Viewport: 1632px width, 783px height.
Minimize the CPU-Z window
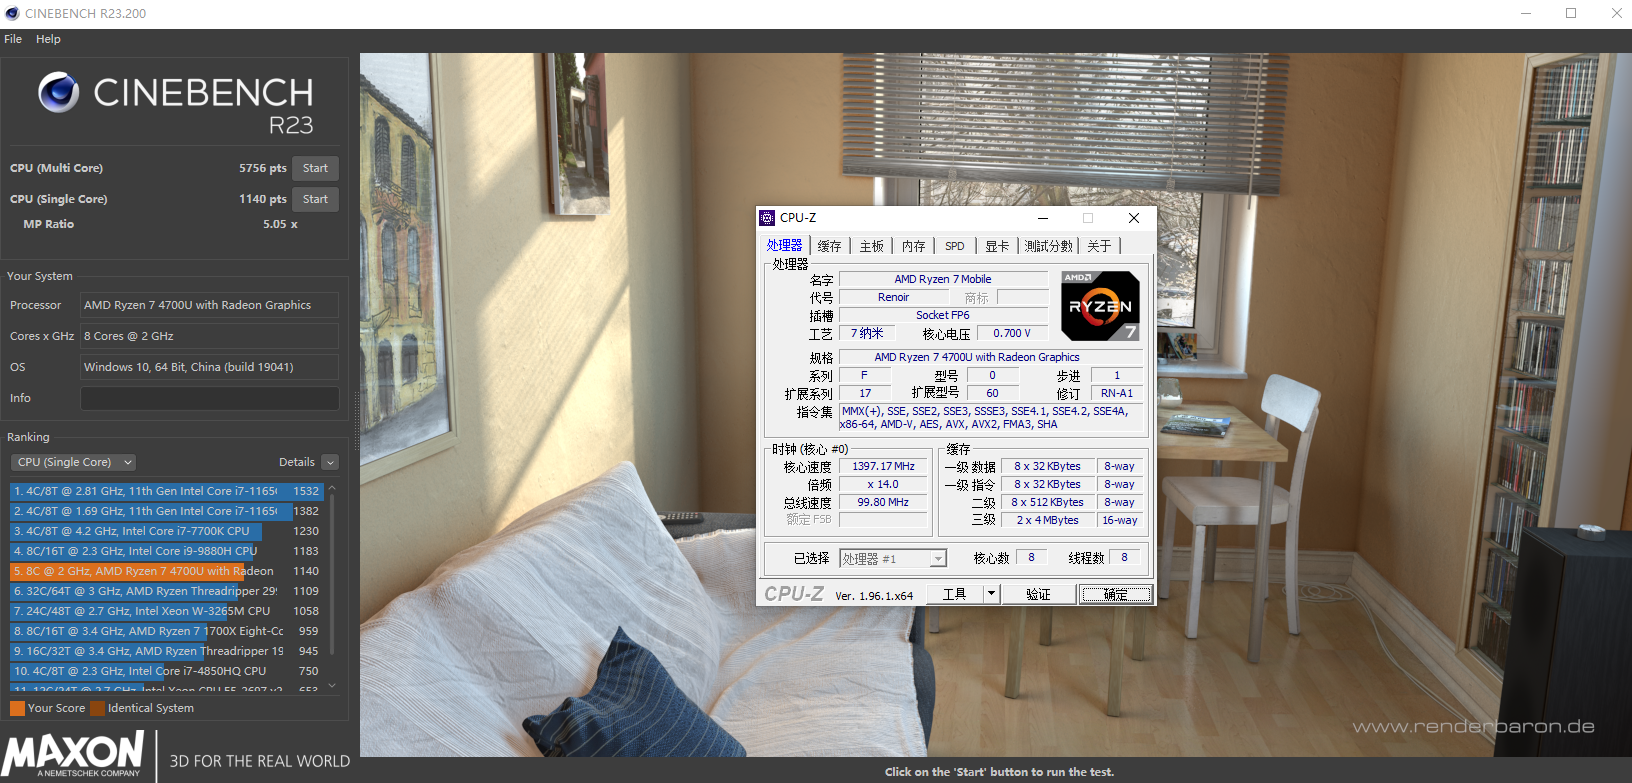click(x=1043, y=218)
